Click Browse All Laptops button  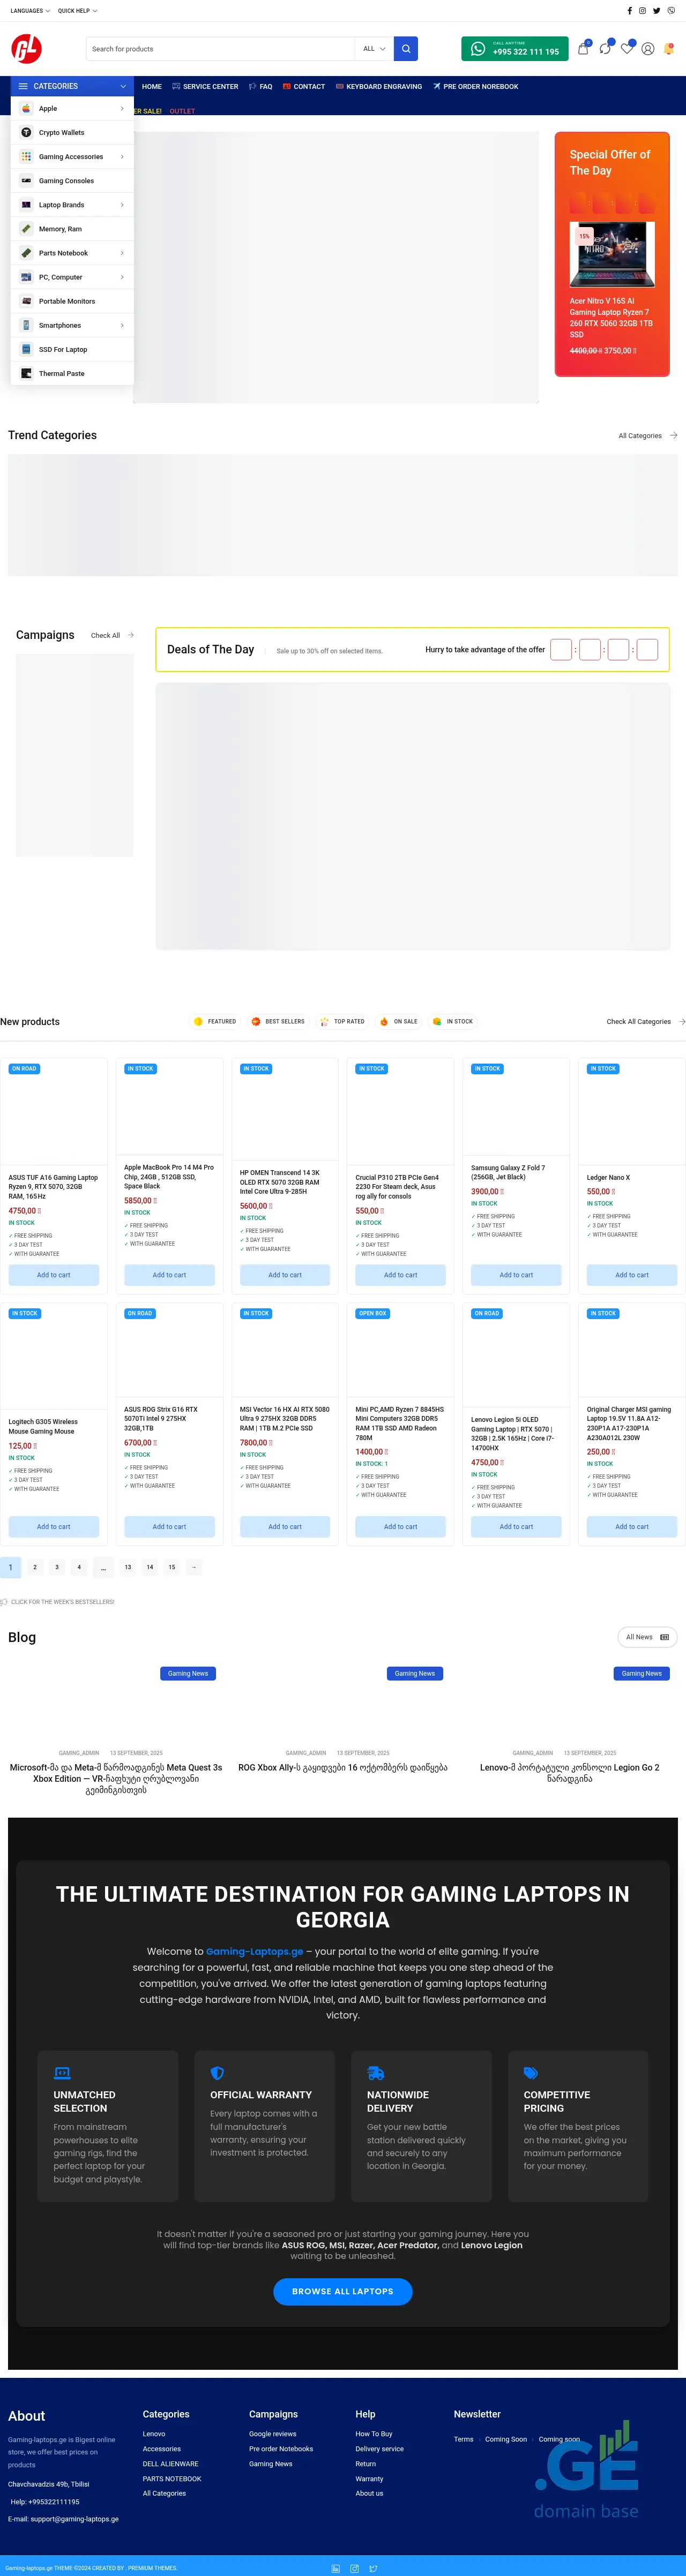342,2291
